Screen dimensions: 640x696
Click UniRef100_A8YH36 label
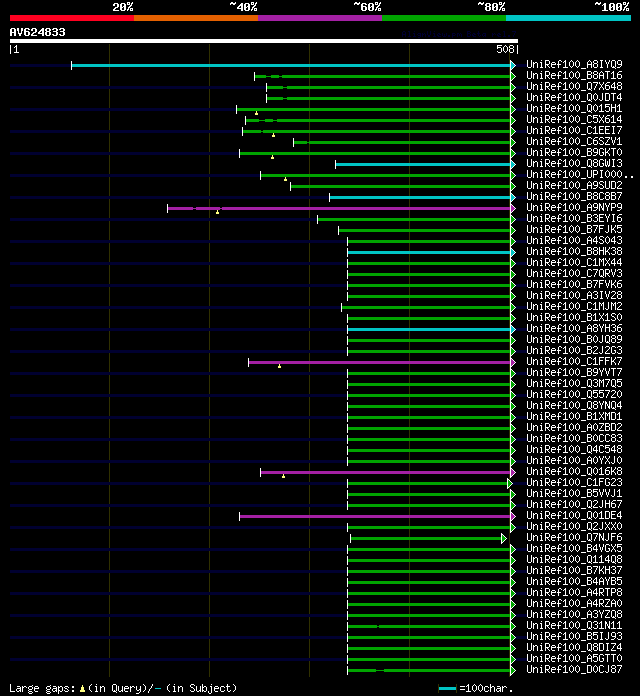574,328
